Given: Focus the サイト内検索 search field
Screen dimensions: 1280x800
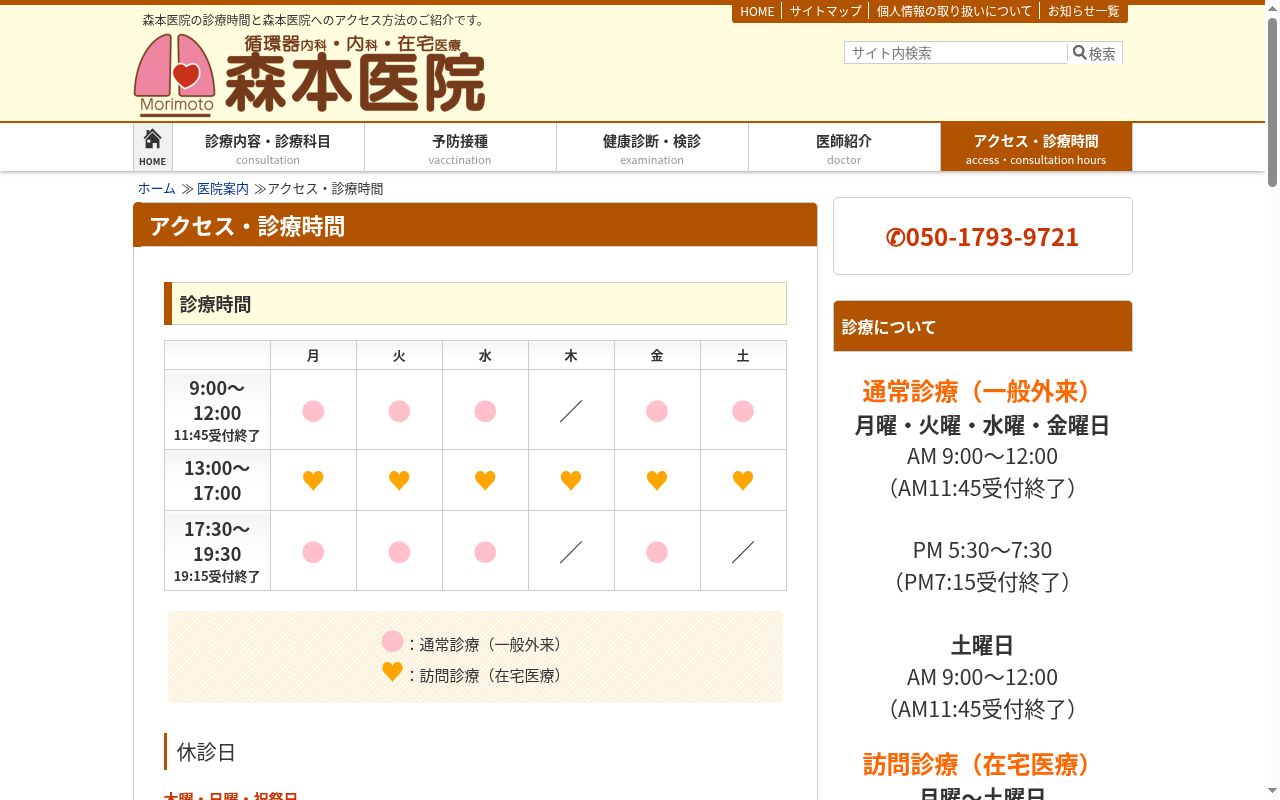Looking at the screenshot, I should tap(956, 53).
